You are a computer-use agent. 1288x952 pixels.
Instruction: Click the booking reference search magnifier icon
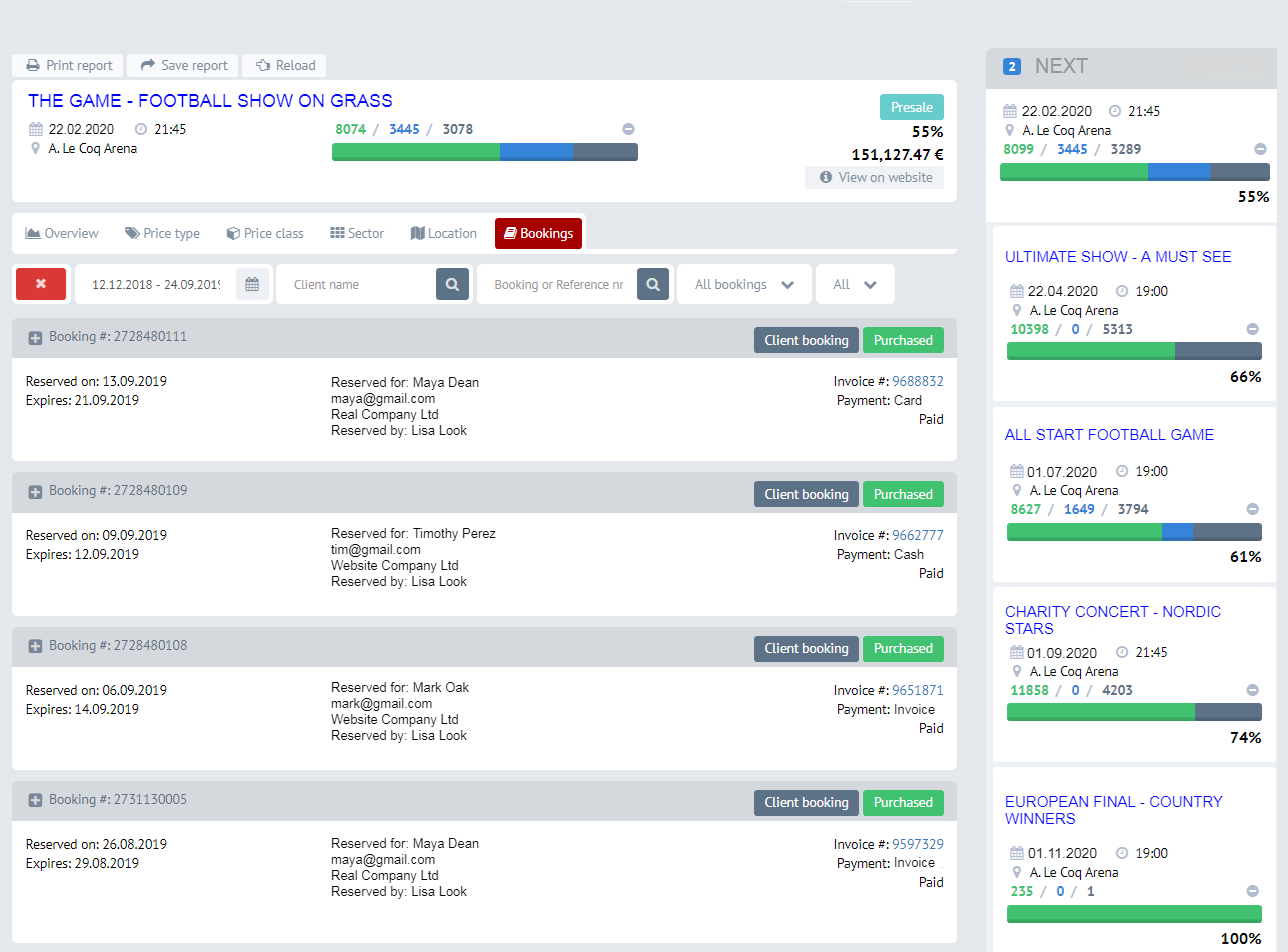tap(653, 284)
